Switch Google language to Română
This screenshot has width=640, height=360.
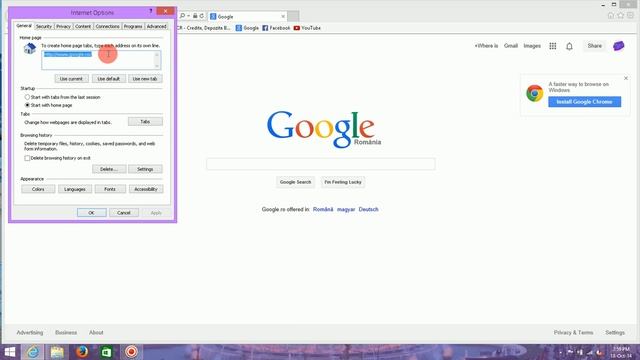323,209
